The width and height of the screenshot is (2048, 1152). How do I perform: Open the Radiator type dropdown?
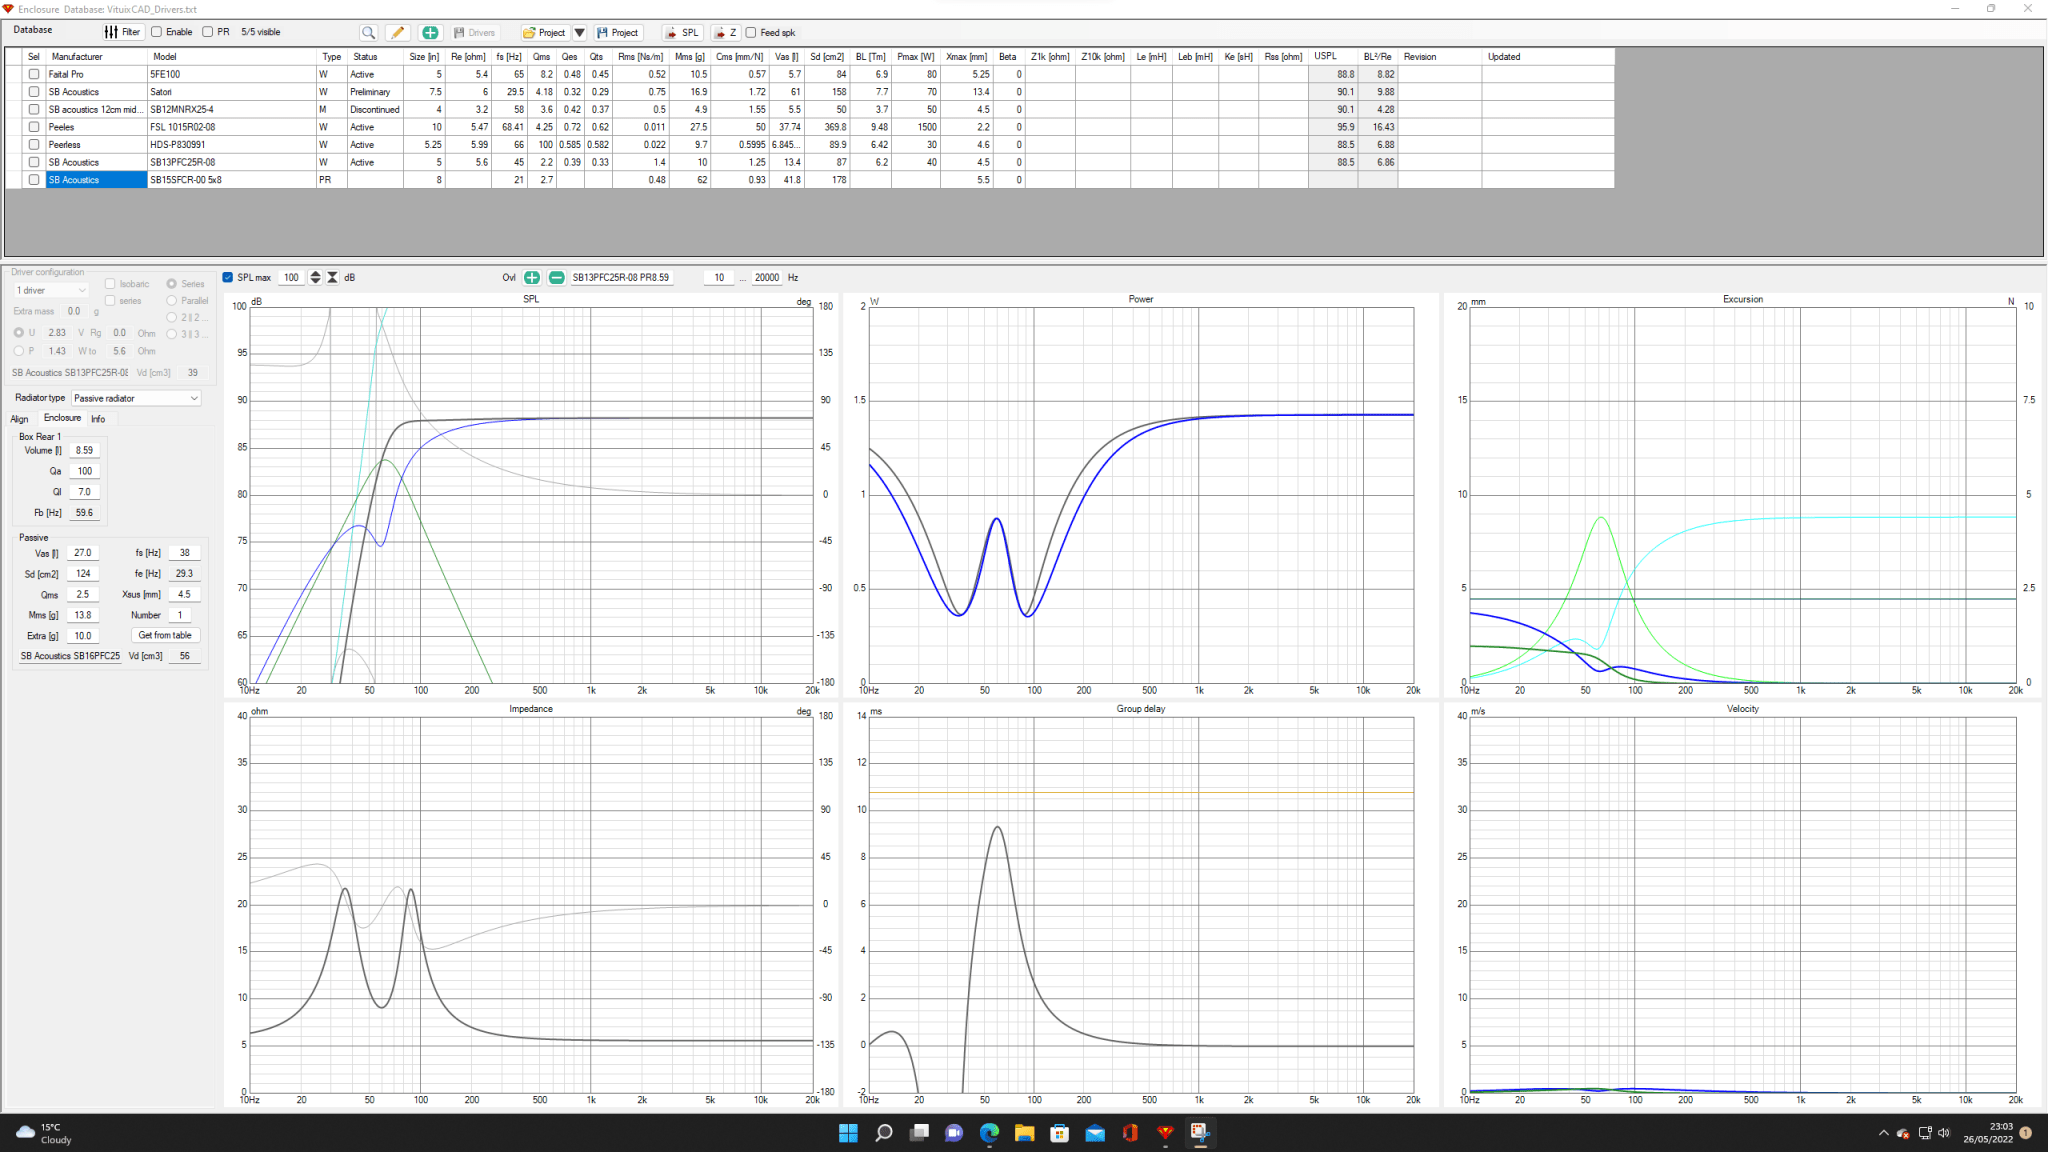click(x=136, y=398)
